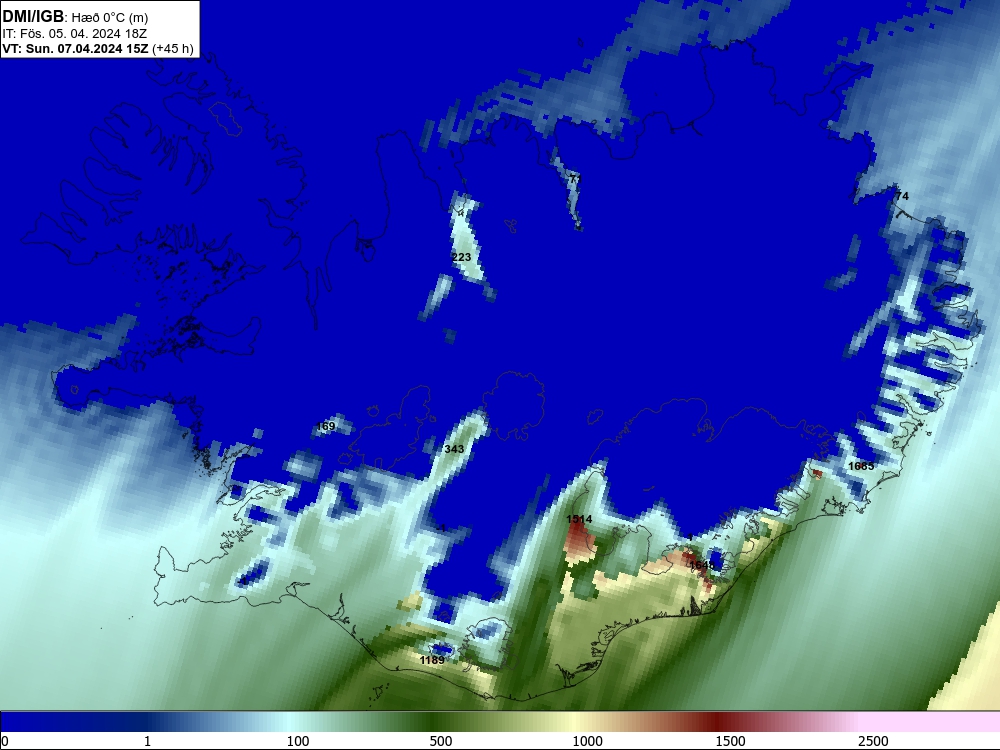Click the map value label 1514
Viewport: 1000px width, 750px height.
point(579,519)
